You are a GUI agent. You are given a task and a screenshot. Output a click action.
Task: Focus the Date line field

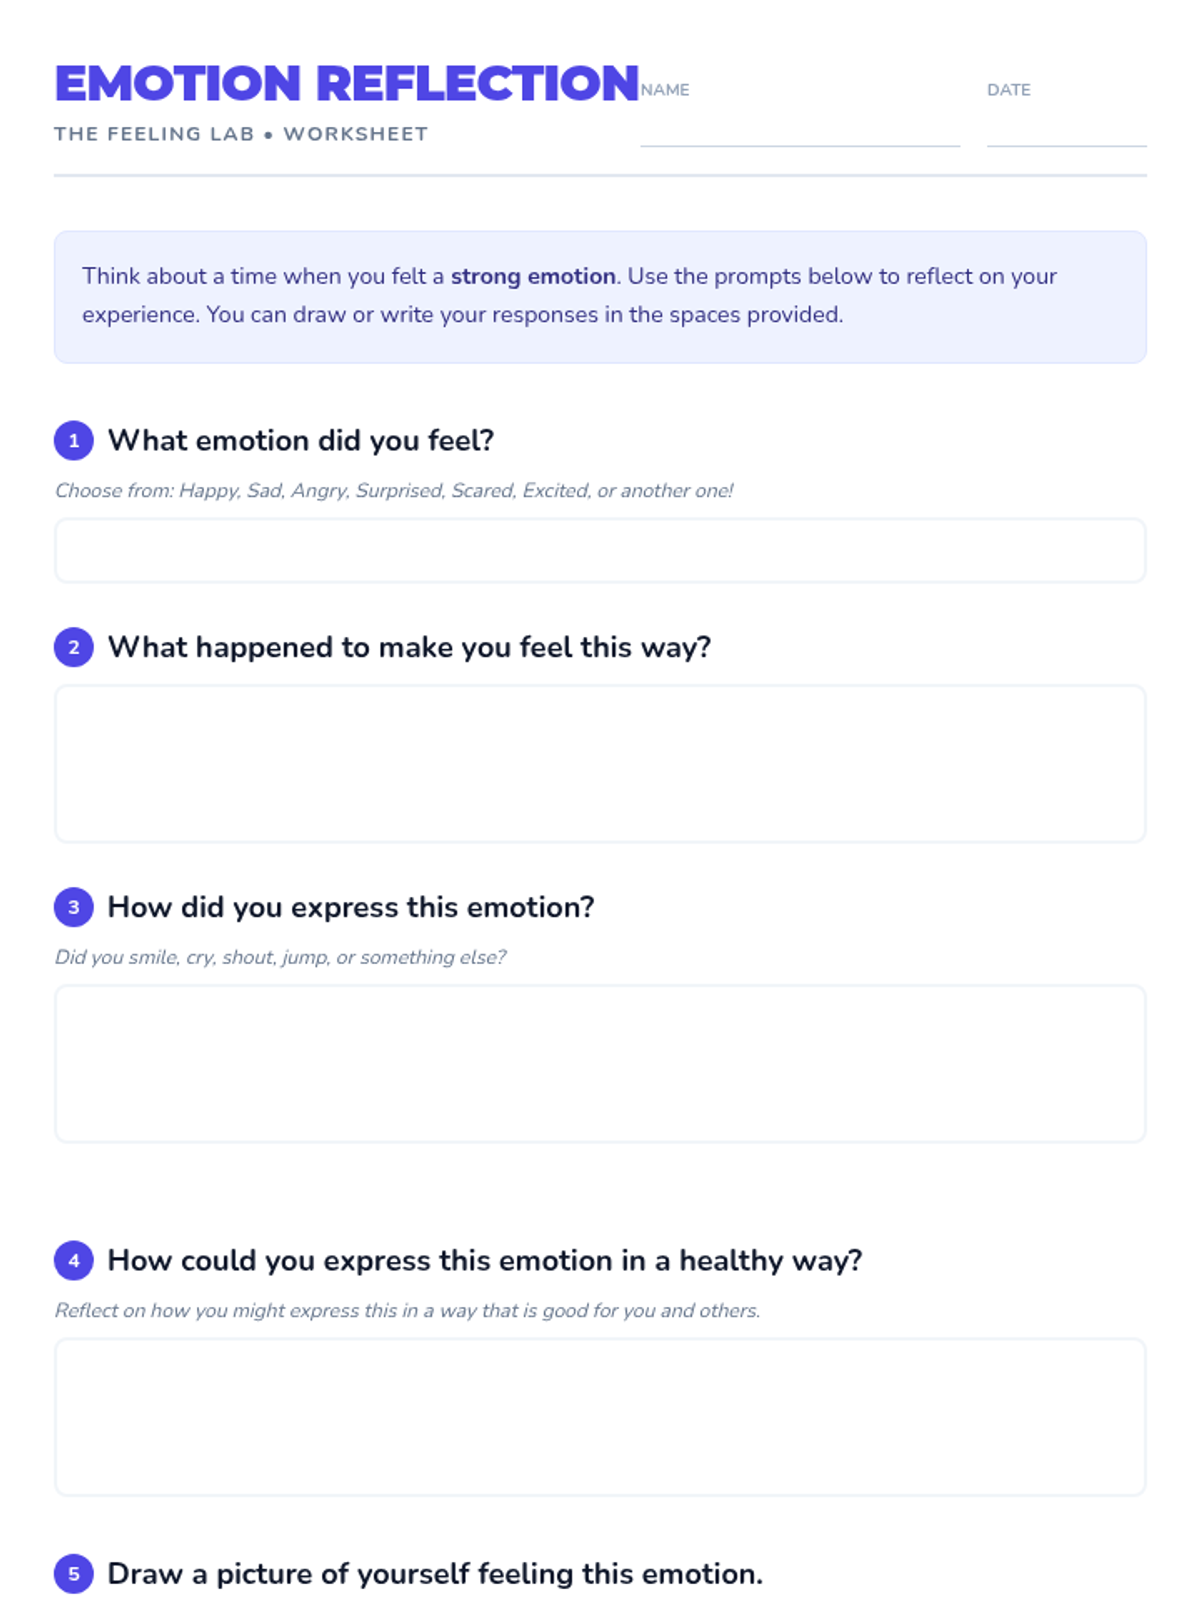tap(1066, 128)
